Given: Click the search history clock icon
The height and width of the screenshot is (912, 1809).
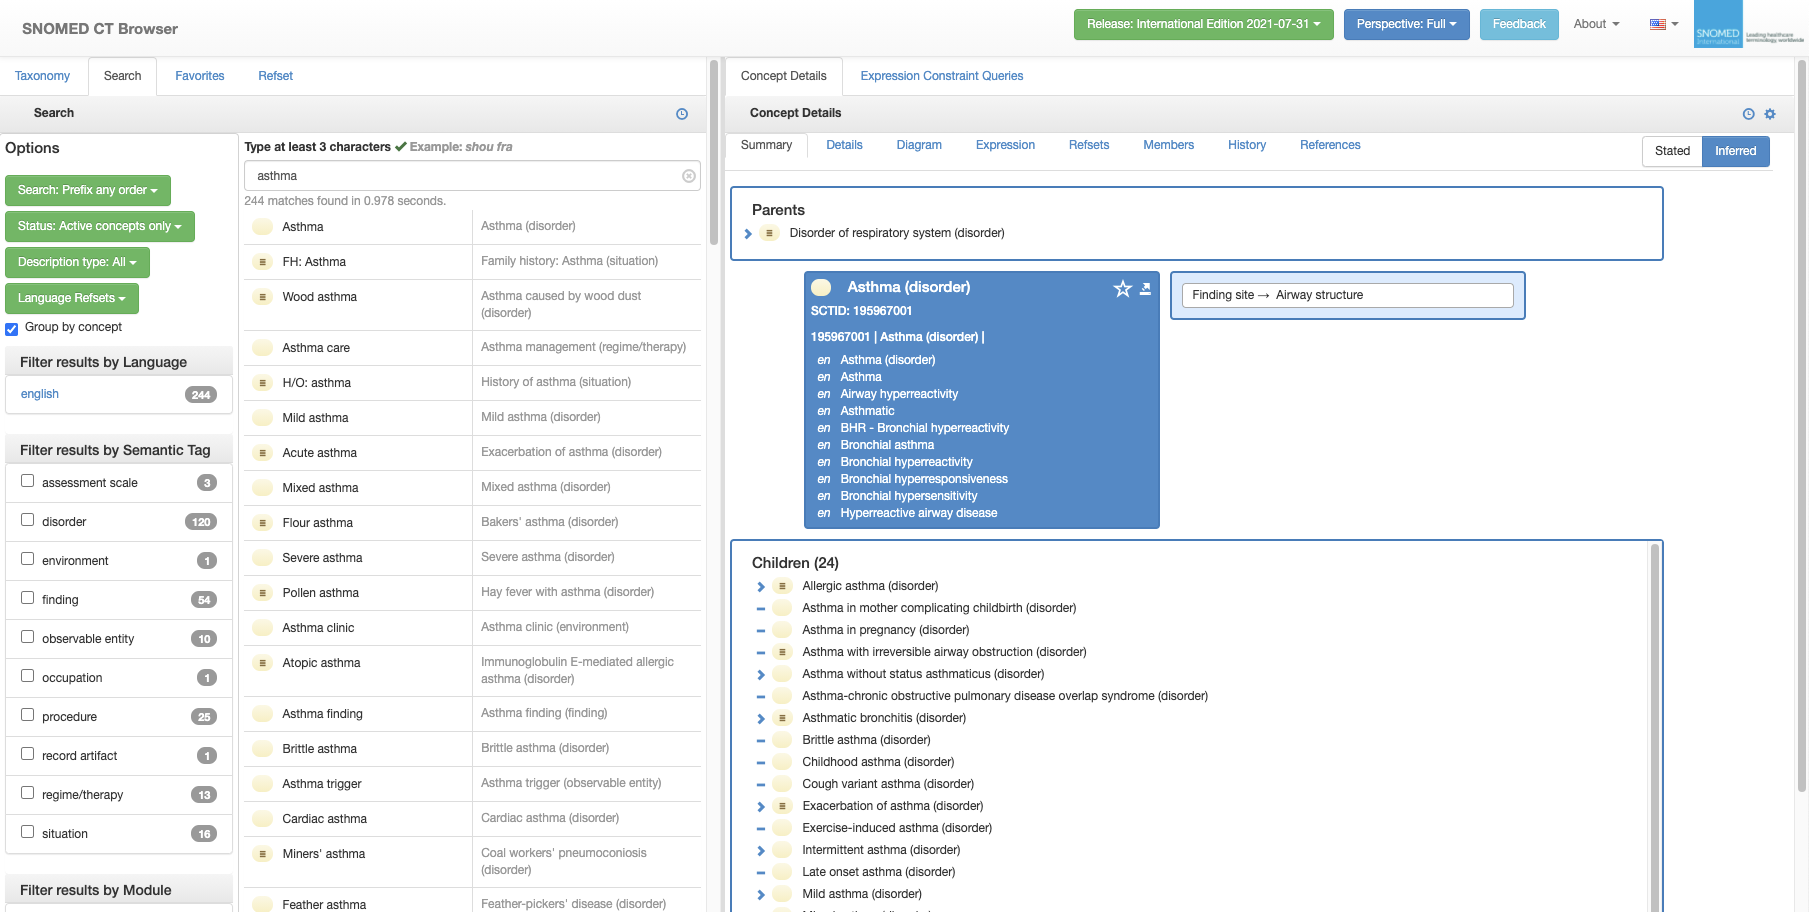Looking at the screenshot, I should coord(682,114).
